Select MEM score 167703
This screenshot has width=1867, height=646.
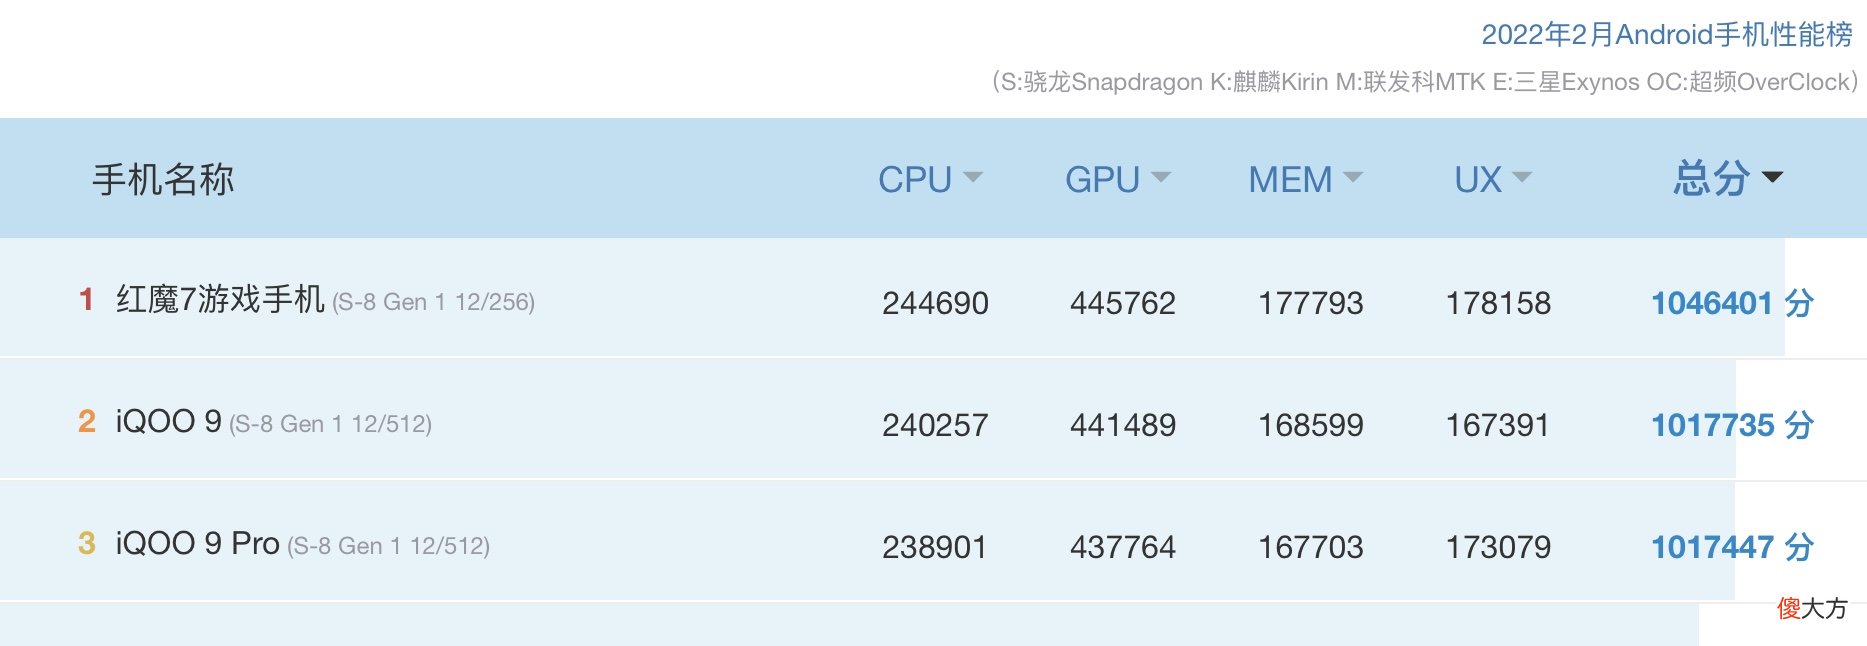pos(1310,547)
